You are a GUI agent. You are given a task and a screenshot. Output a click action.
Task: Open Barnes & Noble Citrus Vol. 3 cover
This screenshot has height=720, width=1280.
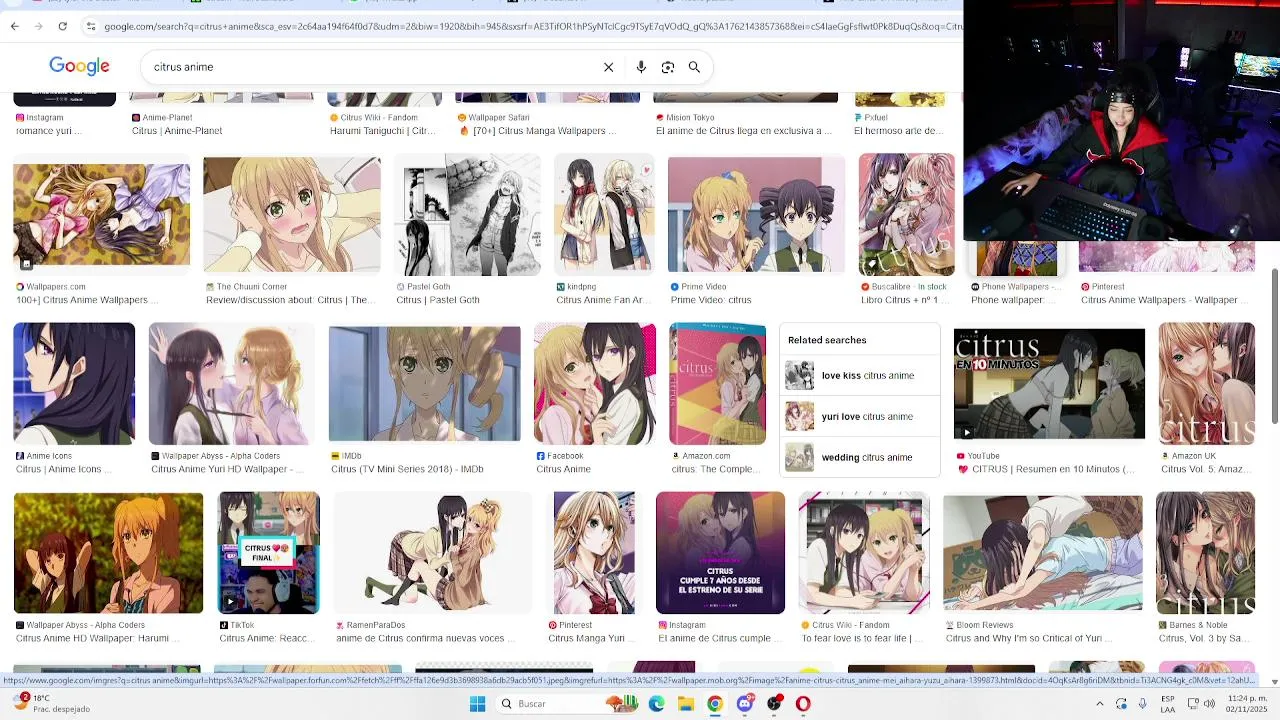coord(1205,552)
